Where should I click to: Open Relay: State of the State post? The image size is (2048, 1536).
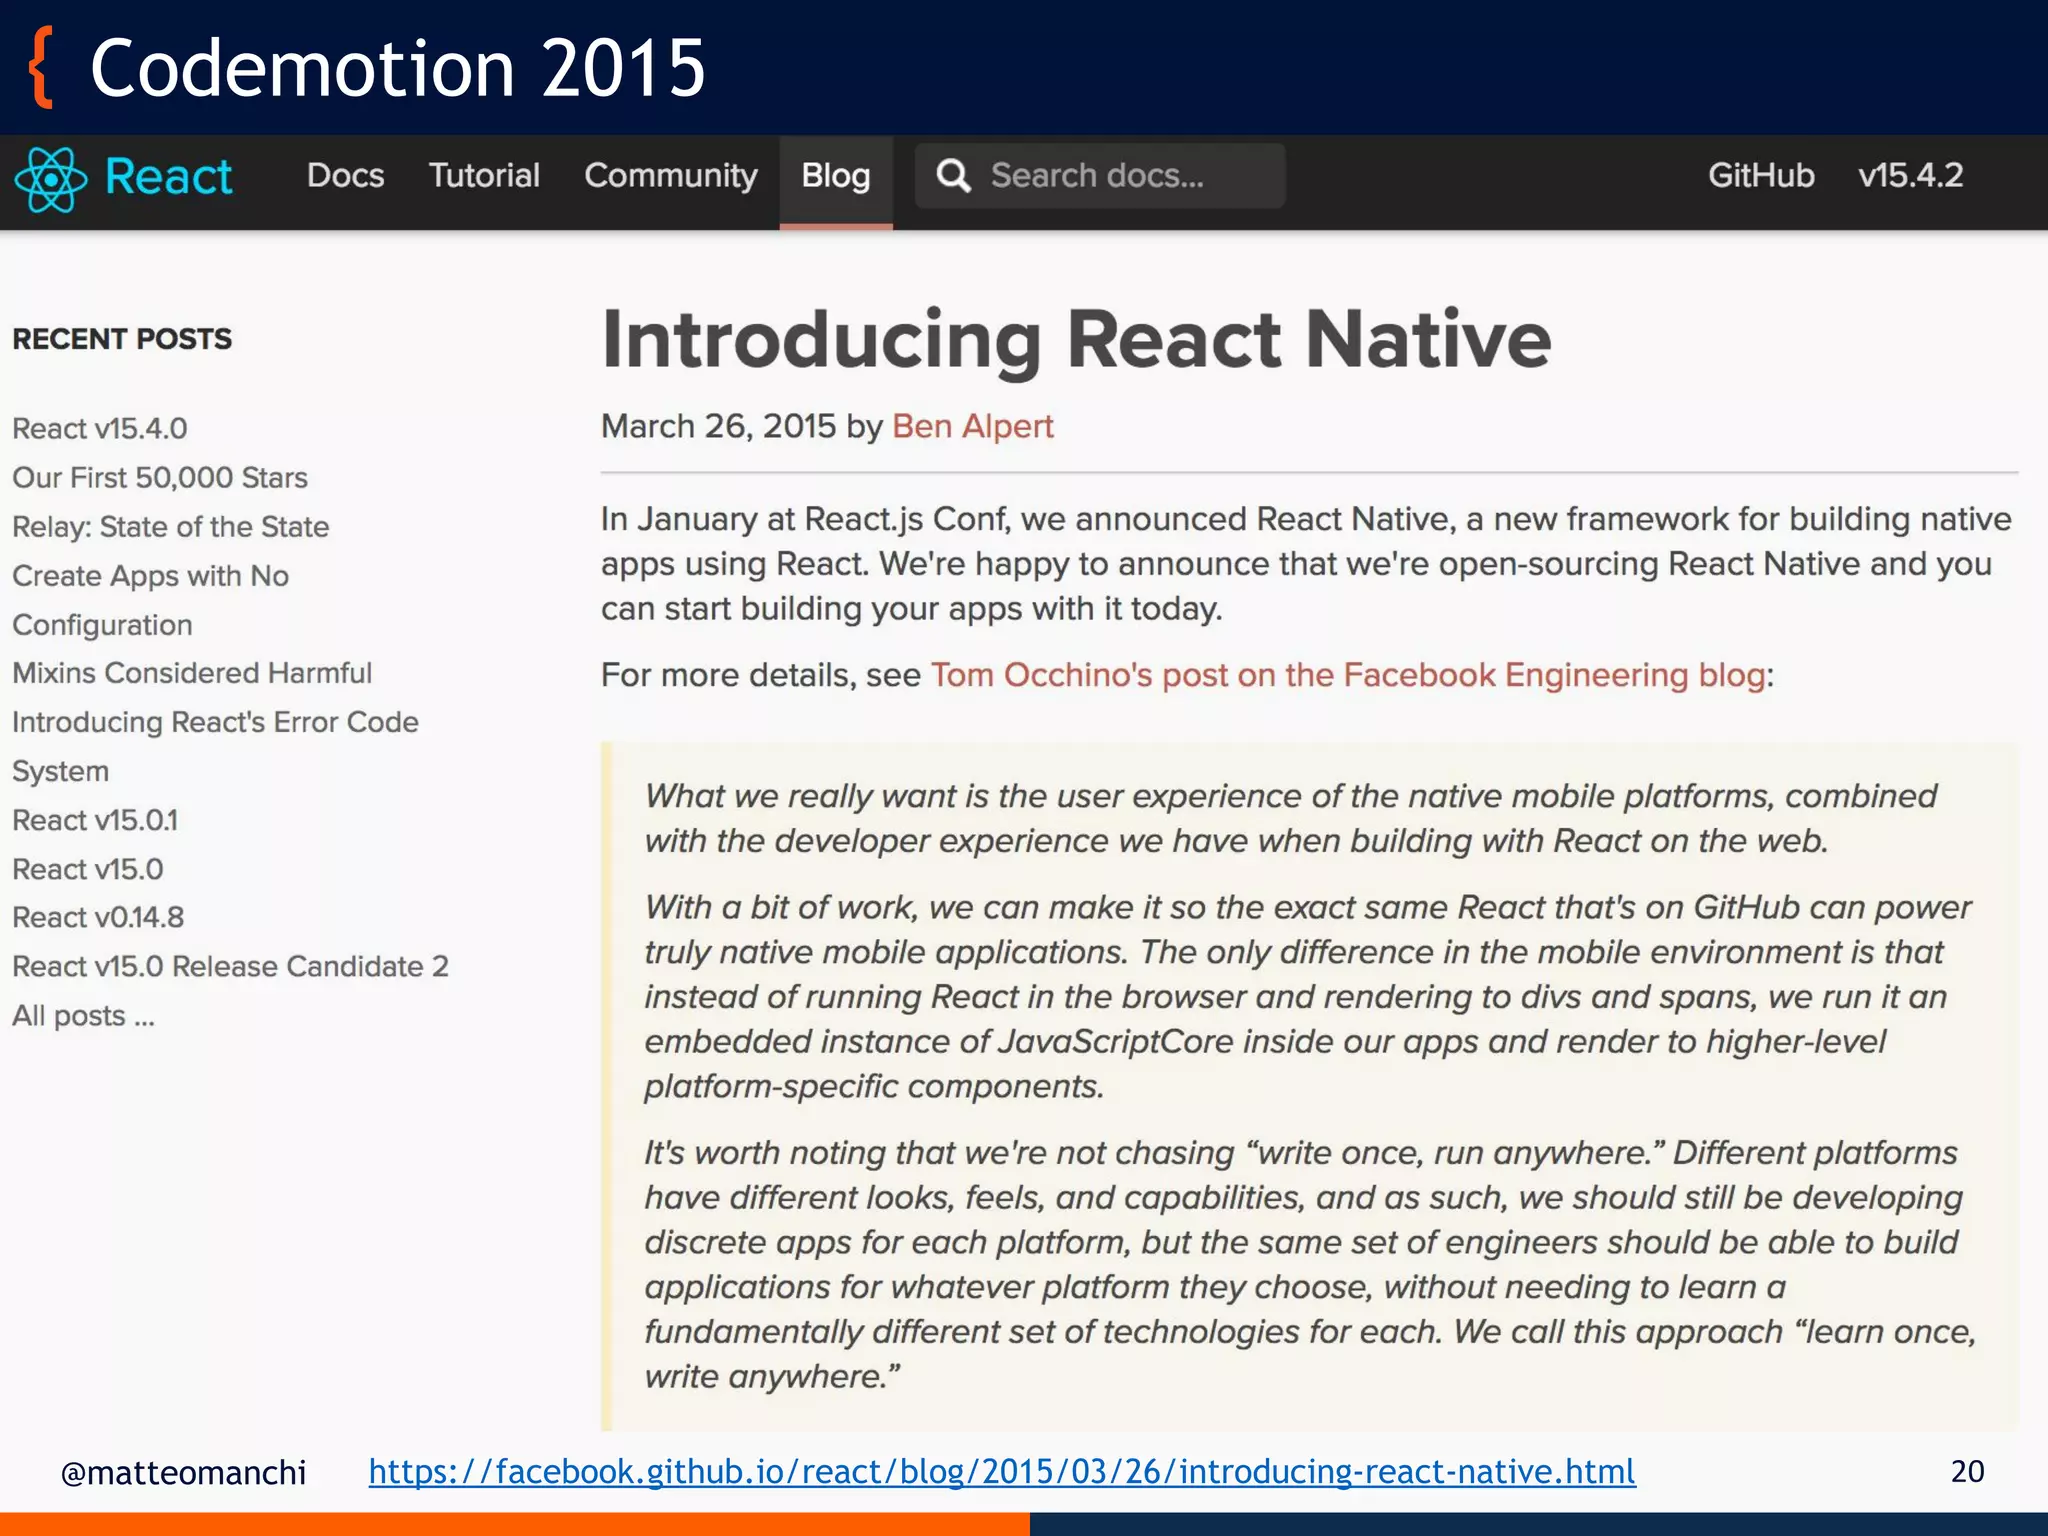(171, 527)
